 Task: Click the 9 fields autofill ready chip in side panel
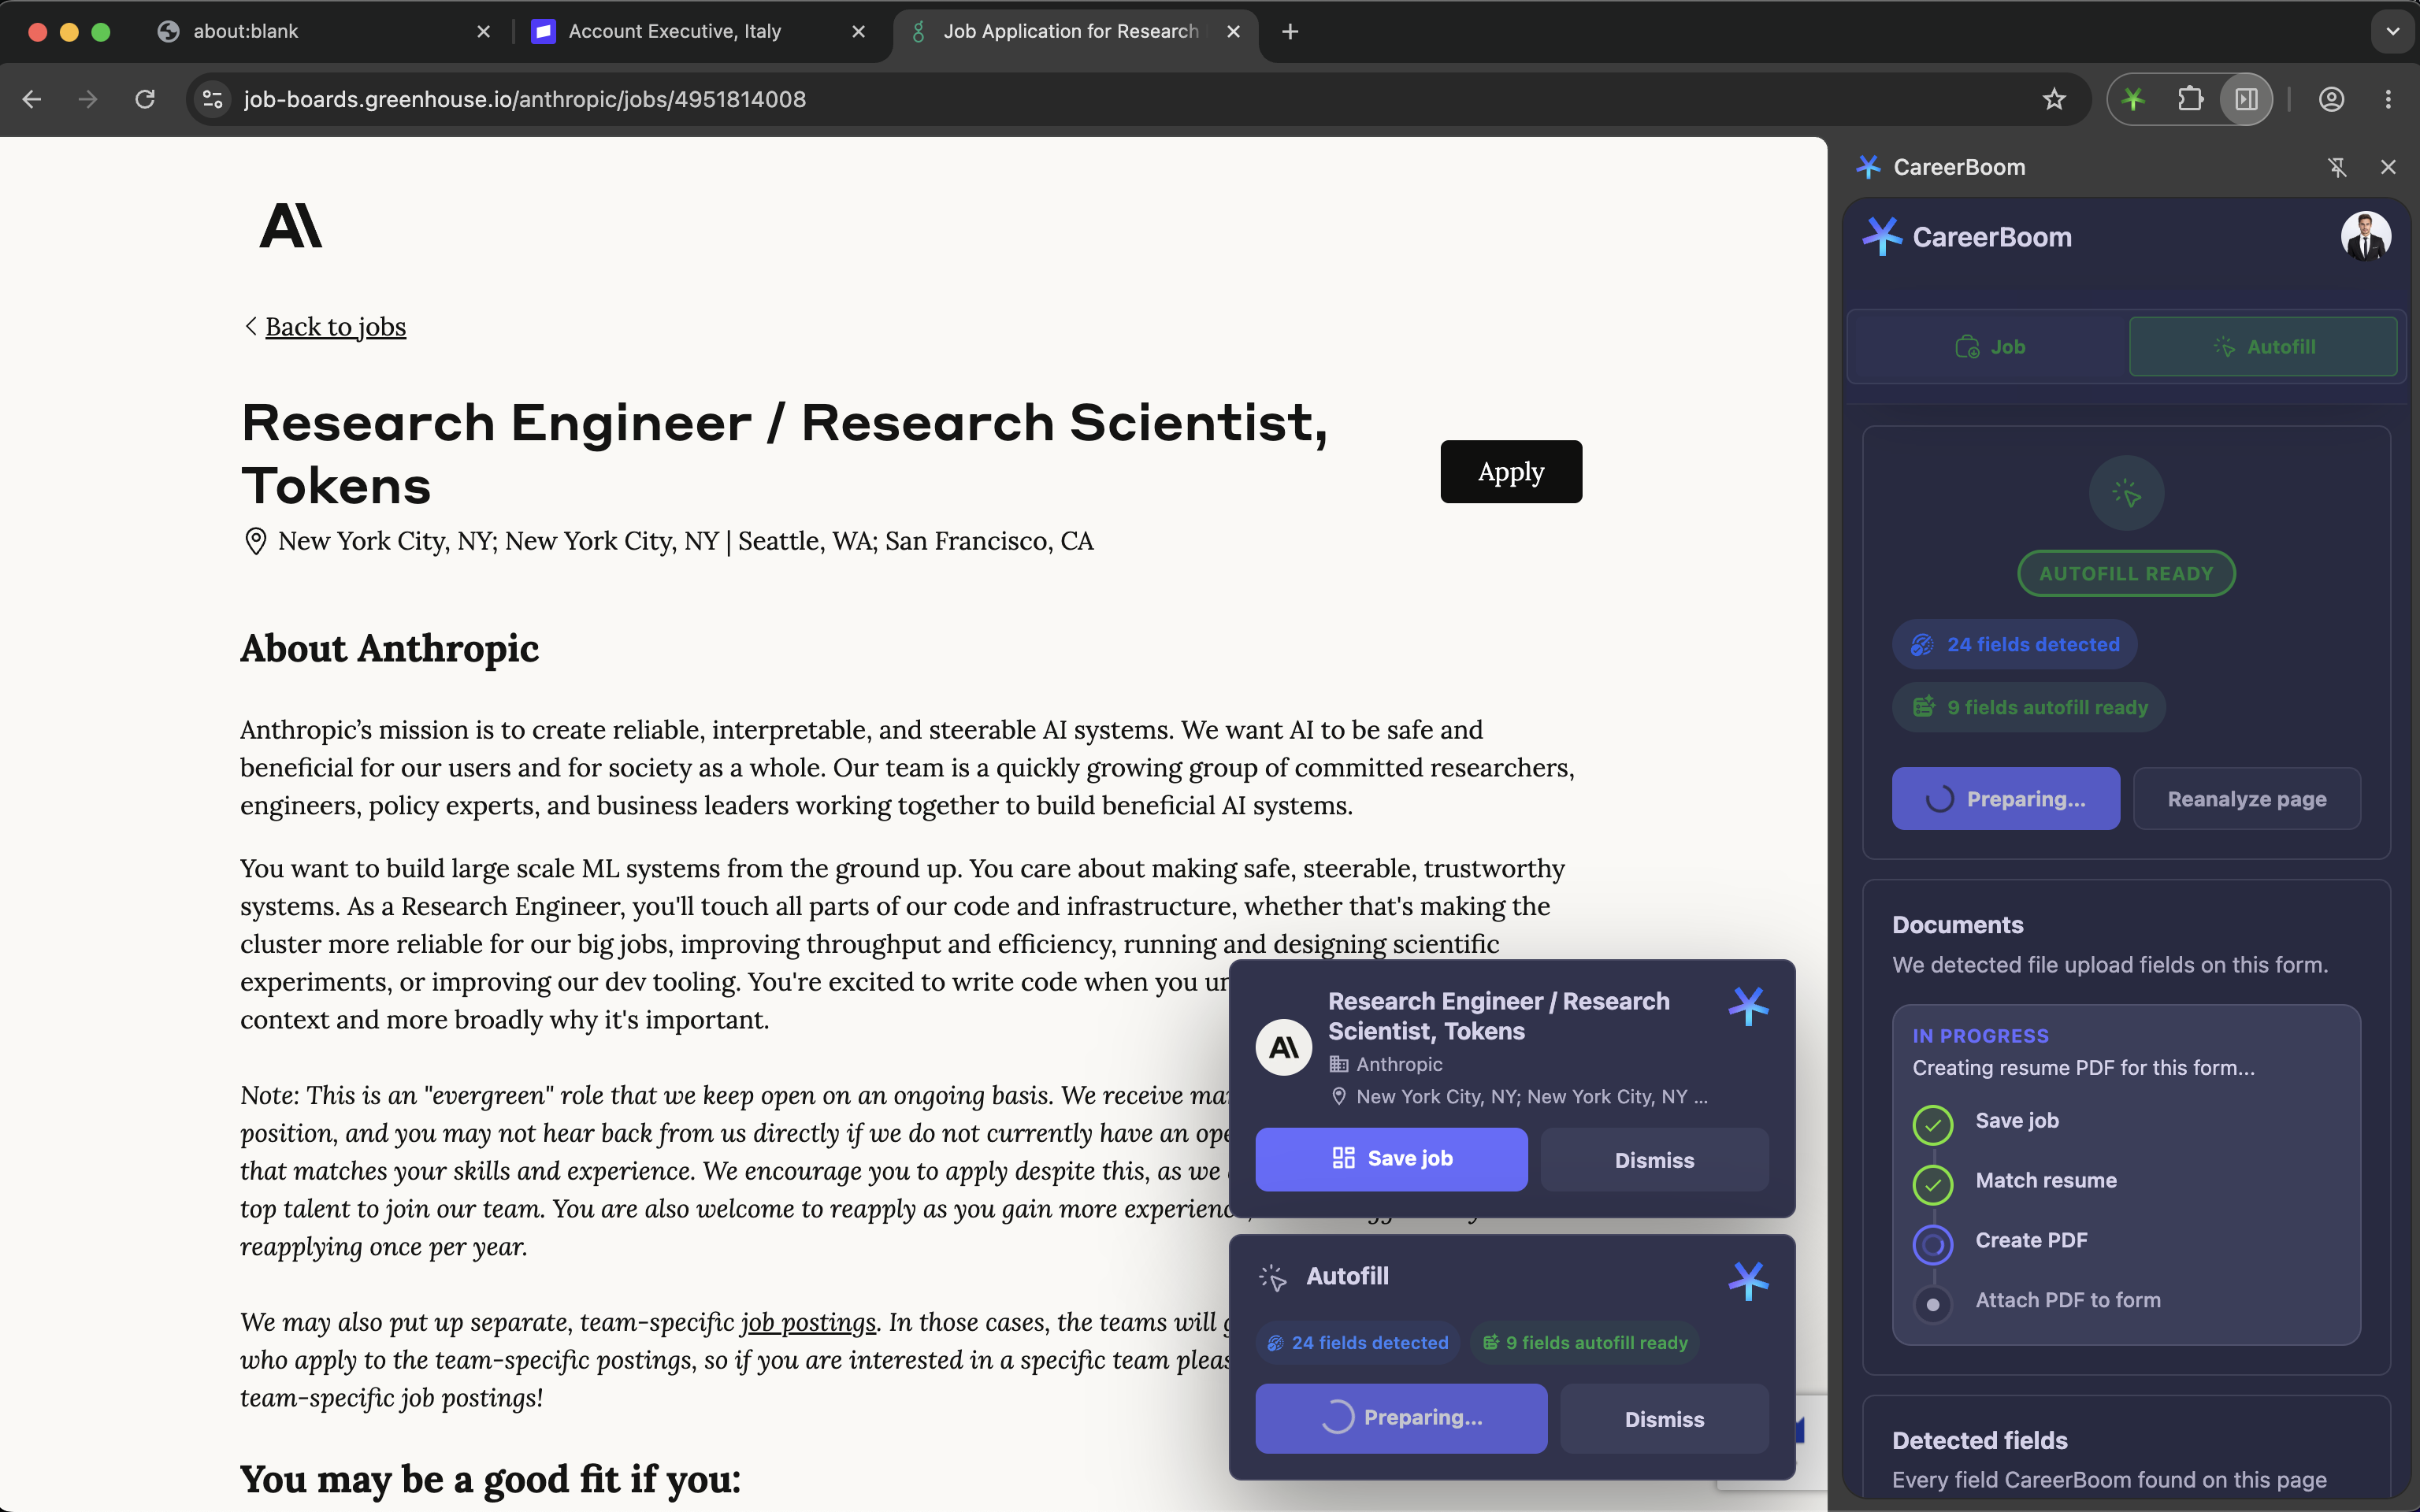click(2028, 708)
